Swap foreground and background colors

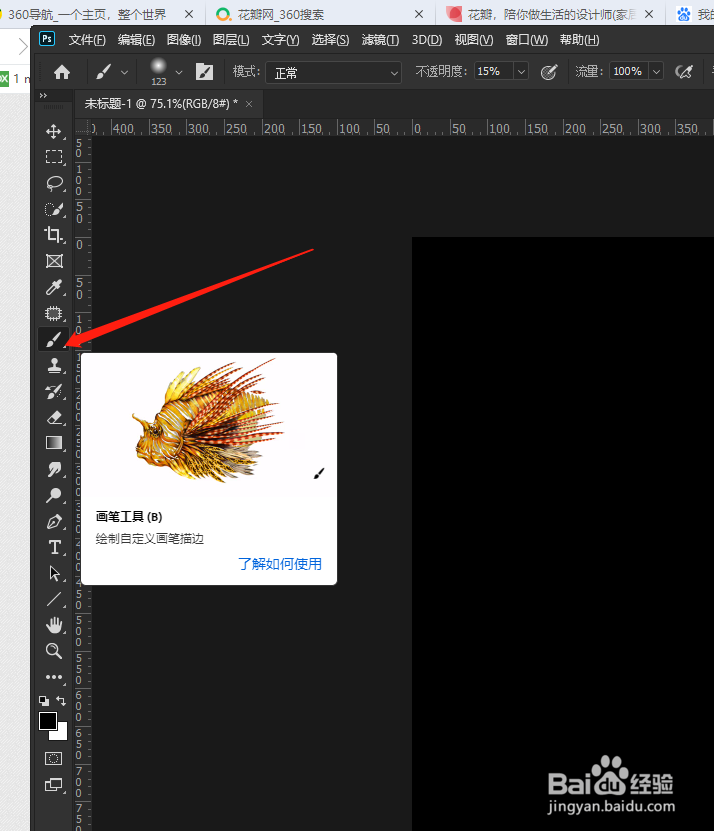(x=61, y=701)
